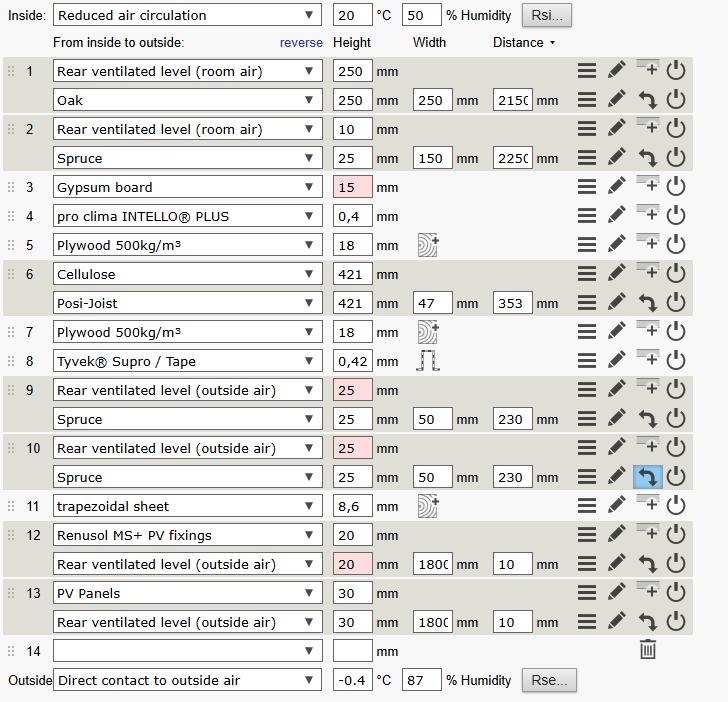Viewport: 728px width, 702px height.
Task: Click the pink height field for Gypsum board
Action: [352, 187]
